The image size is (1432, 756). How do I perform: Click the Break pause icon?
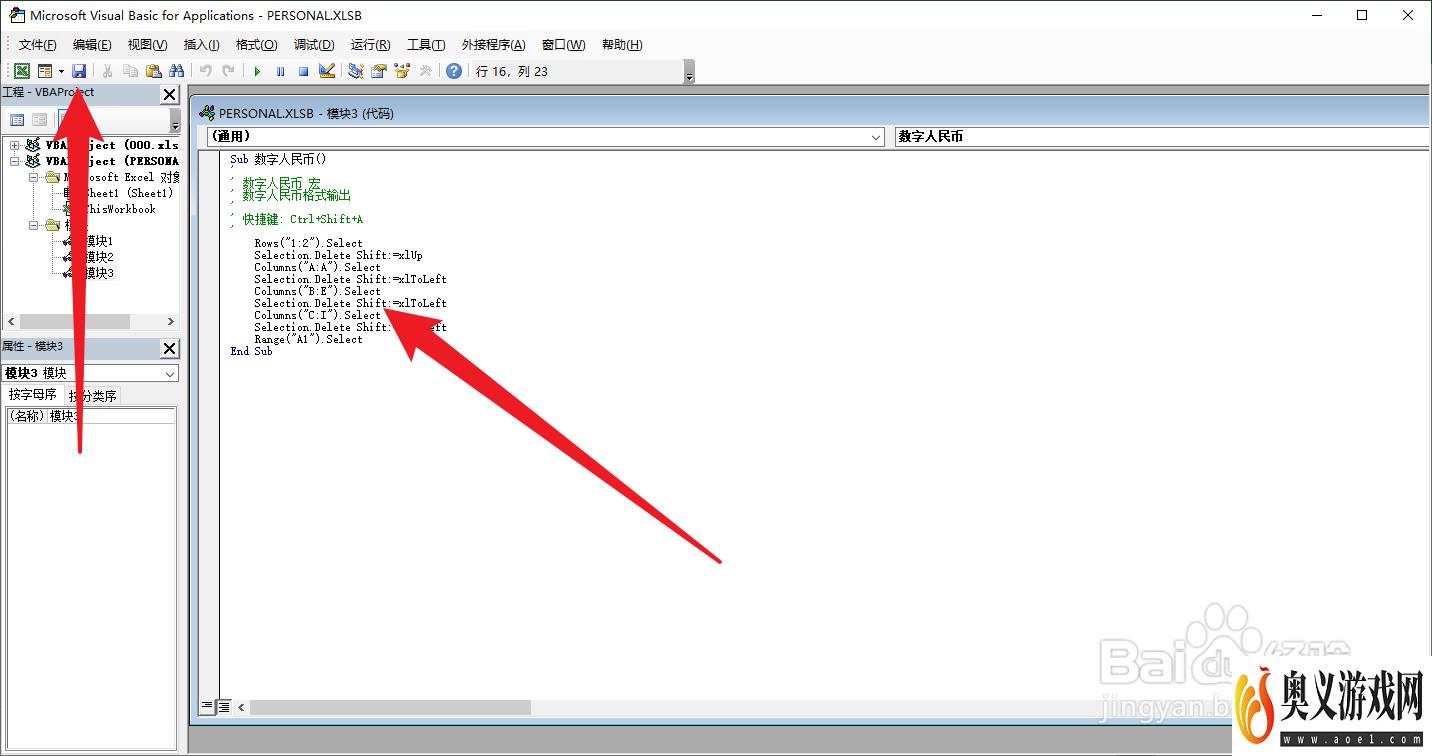[280, 71]
